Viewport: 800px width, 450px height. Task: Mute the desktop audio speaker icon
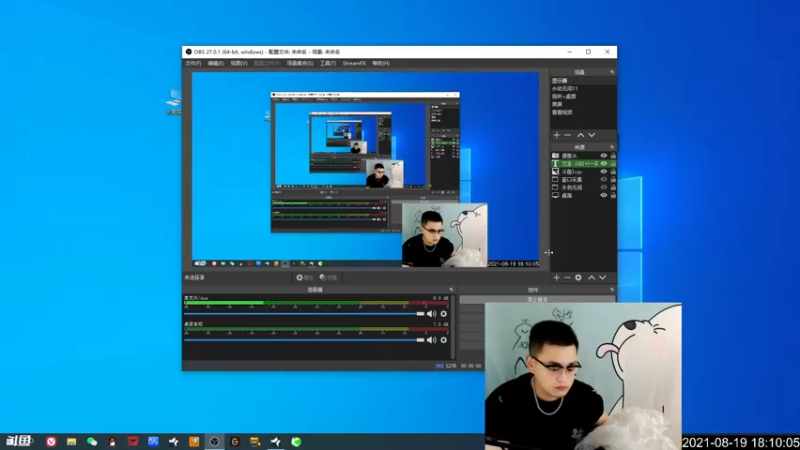point(431,340)
